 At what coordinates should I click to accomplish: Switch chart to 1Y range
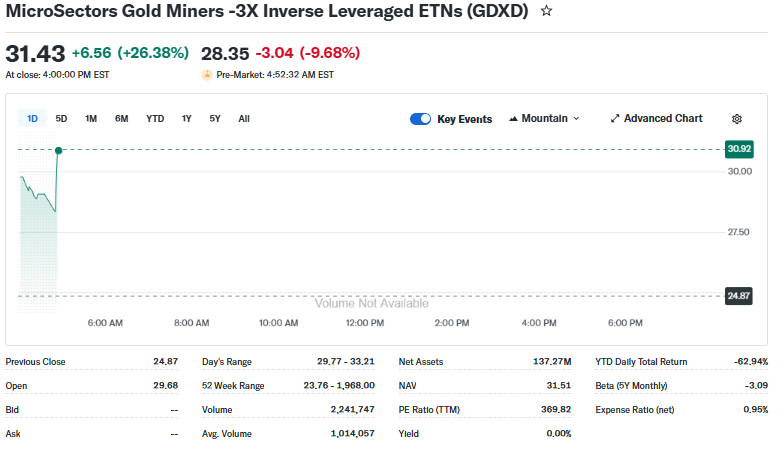[x=186, y=119]
